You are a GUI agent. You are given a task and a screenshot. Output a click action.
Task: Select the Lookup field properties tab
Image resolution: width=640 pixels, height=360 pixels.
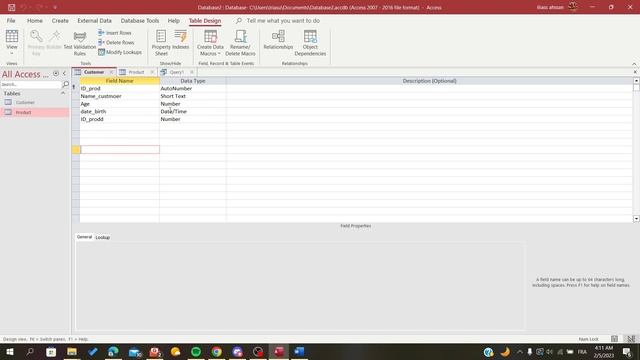click(102, 237)
